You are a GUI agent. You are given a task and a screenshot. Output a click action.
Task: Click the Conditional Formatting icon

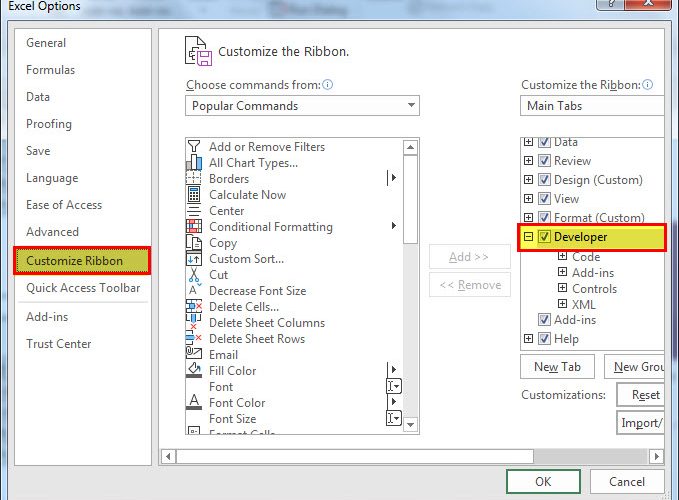194,226
